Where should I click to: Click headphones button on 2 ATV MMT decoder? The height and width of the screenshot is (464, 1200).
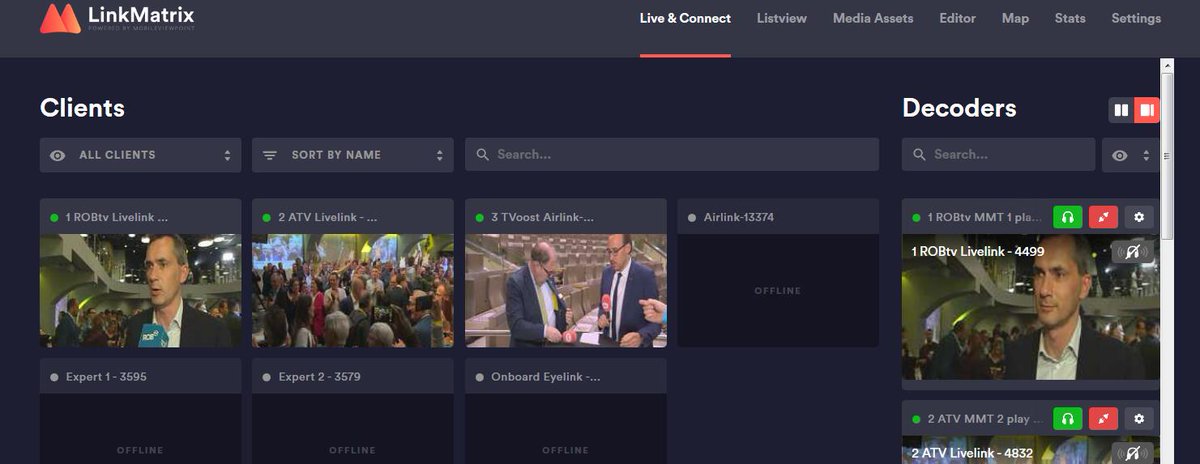pos(1067,418)
